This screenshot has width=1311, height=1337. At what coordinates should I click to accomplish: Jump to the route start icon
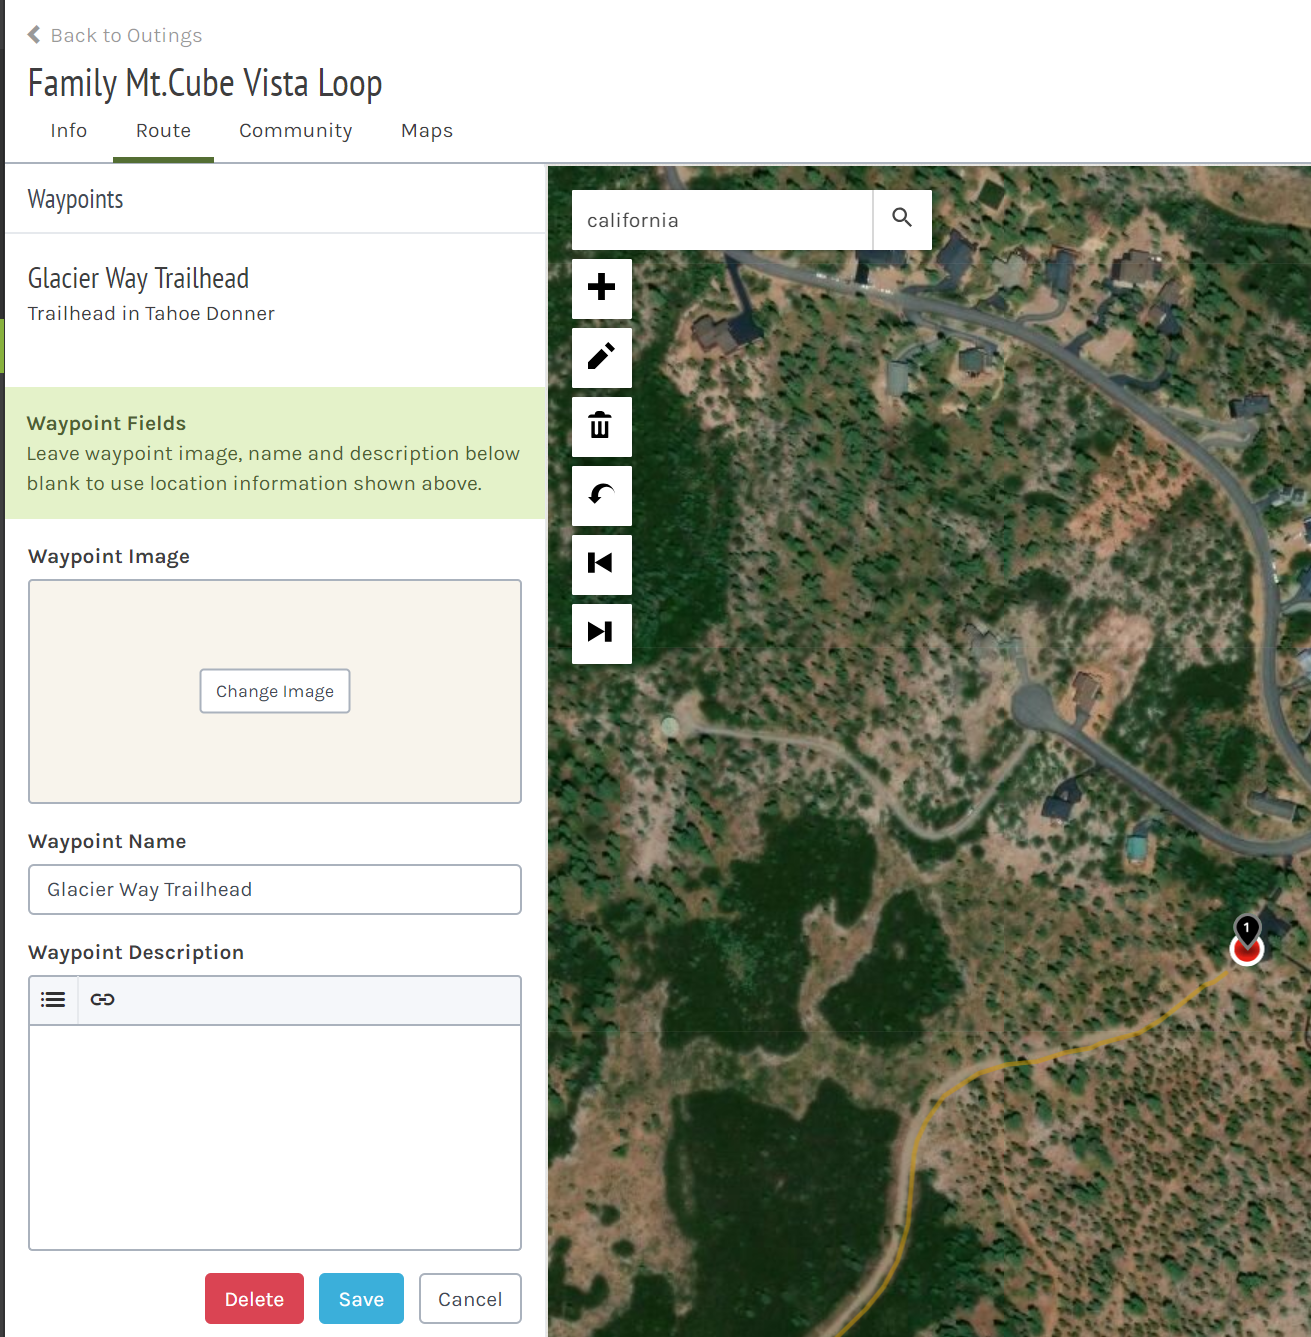[601, 564]
